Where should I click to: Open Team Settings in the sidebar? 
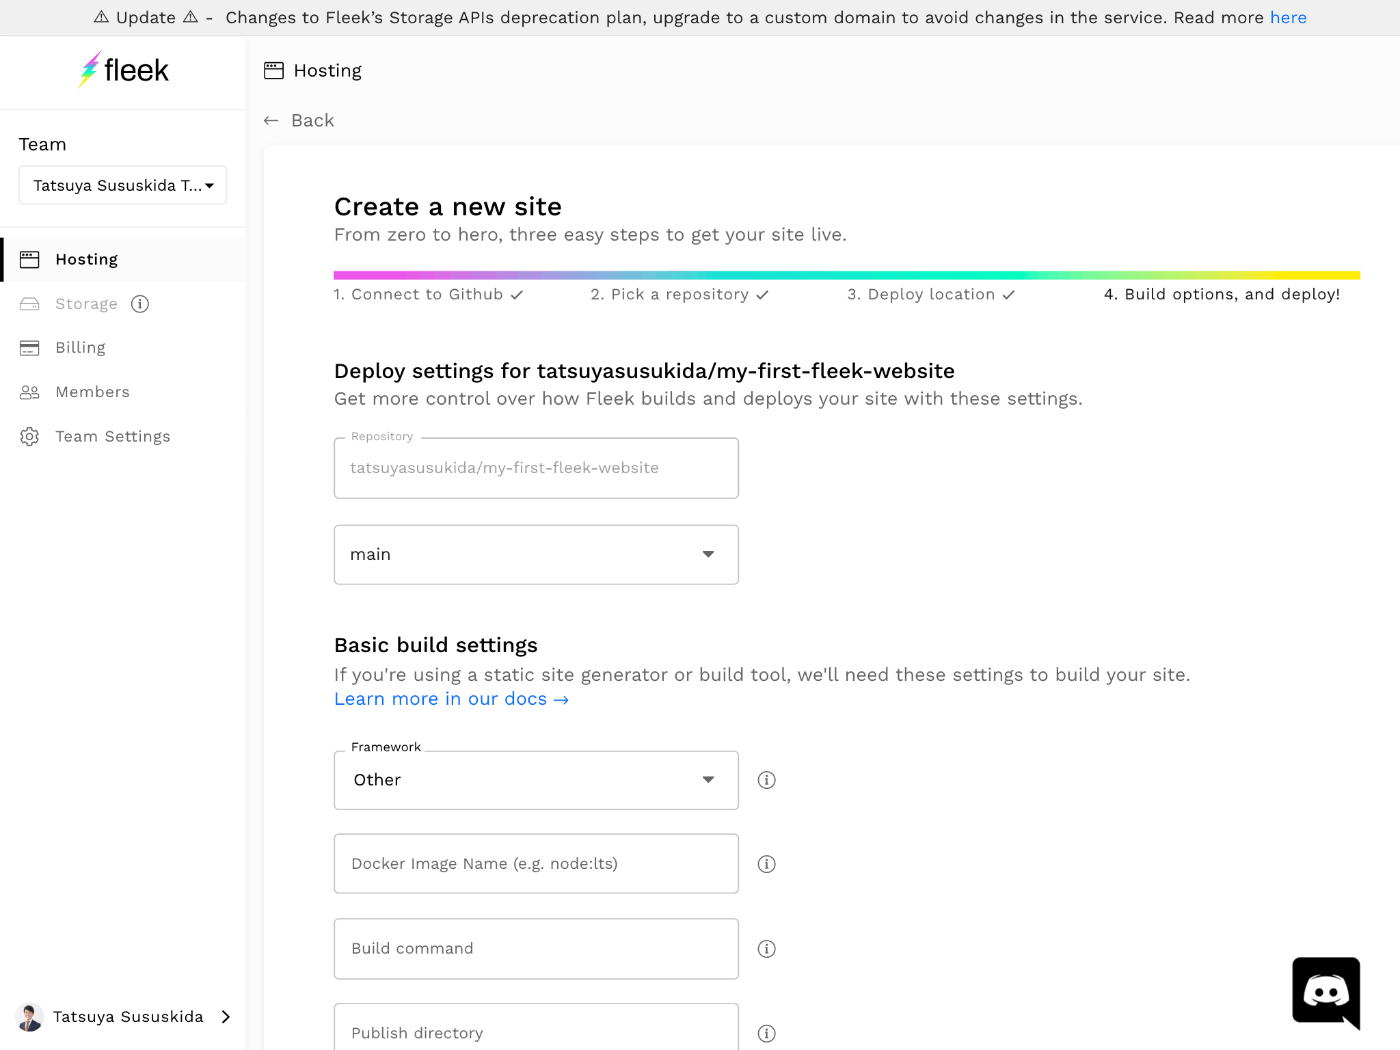pos(112,436)
